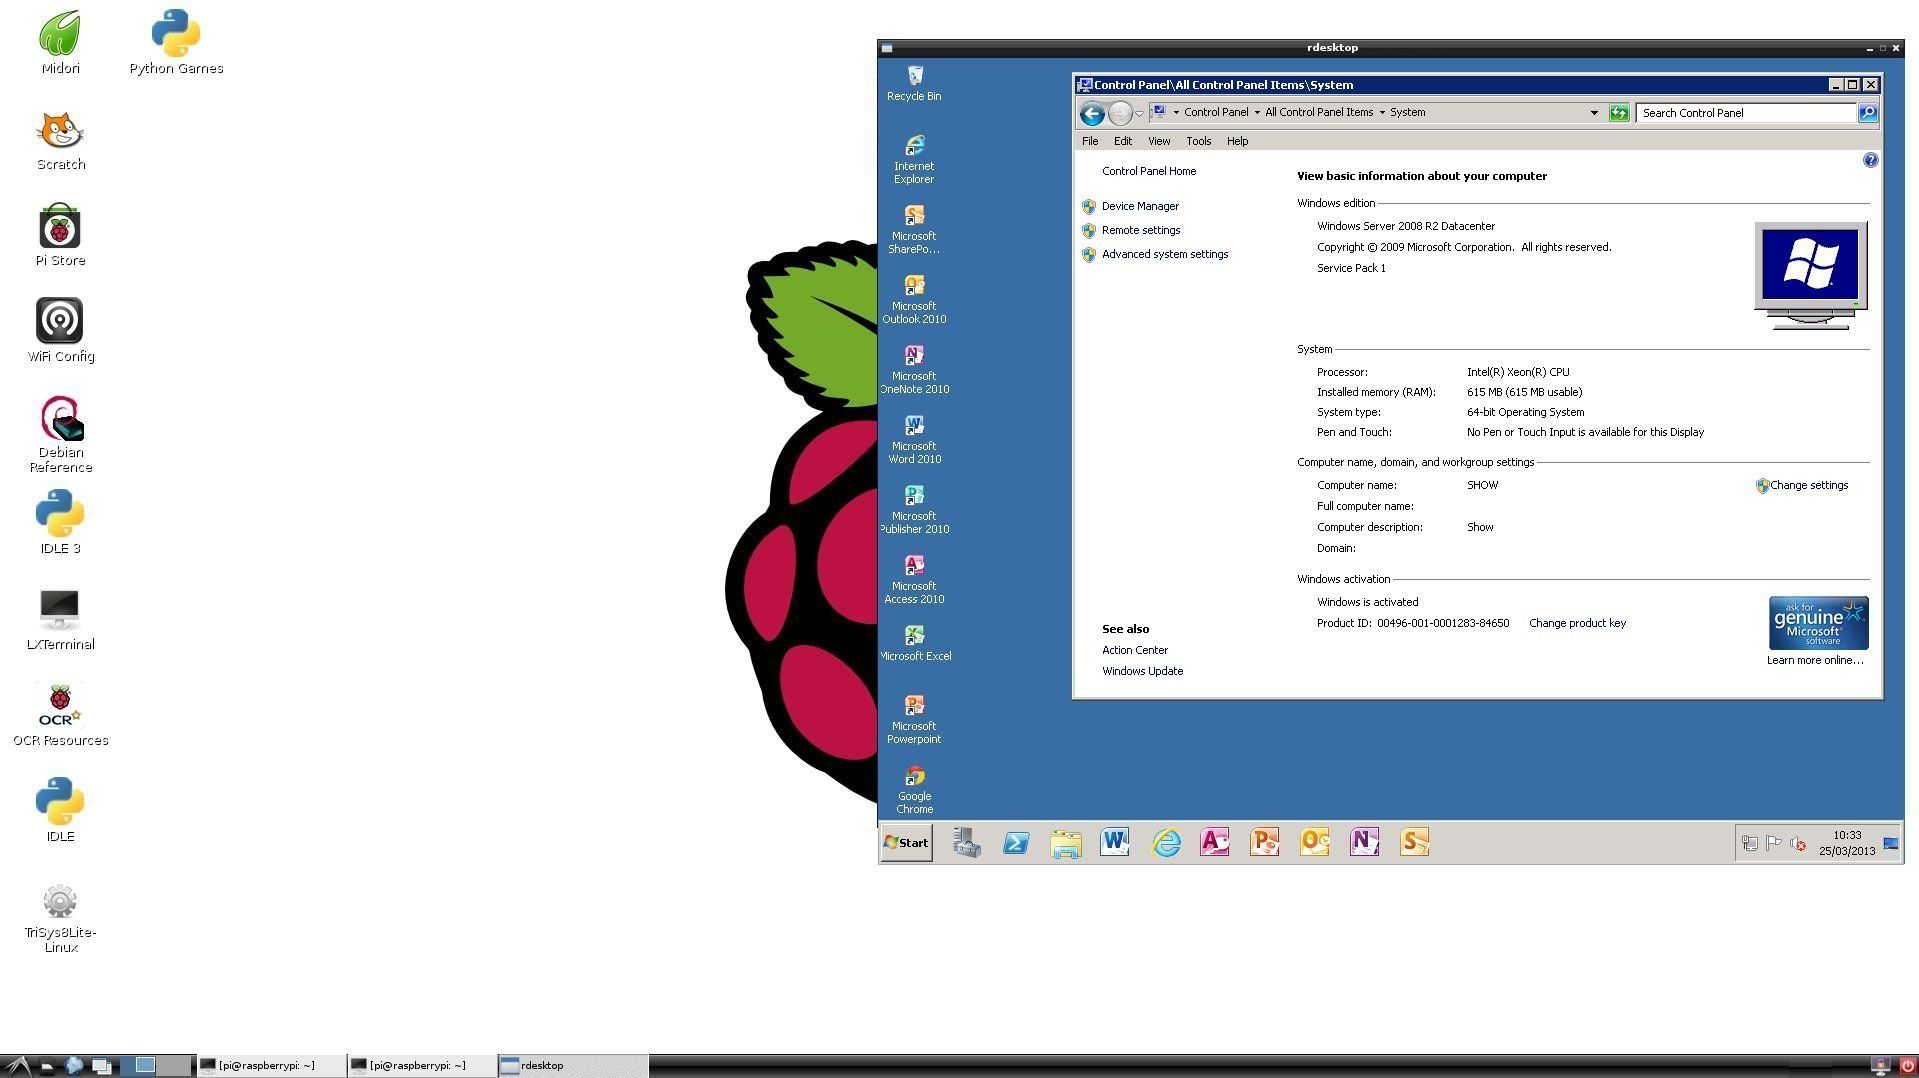
Task: Launch IDLE (Python 2) desktop icon
Action: (x=60, y=811)
